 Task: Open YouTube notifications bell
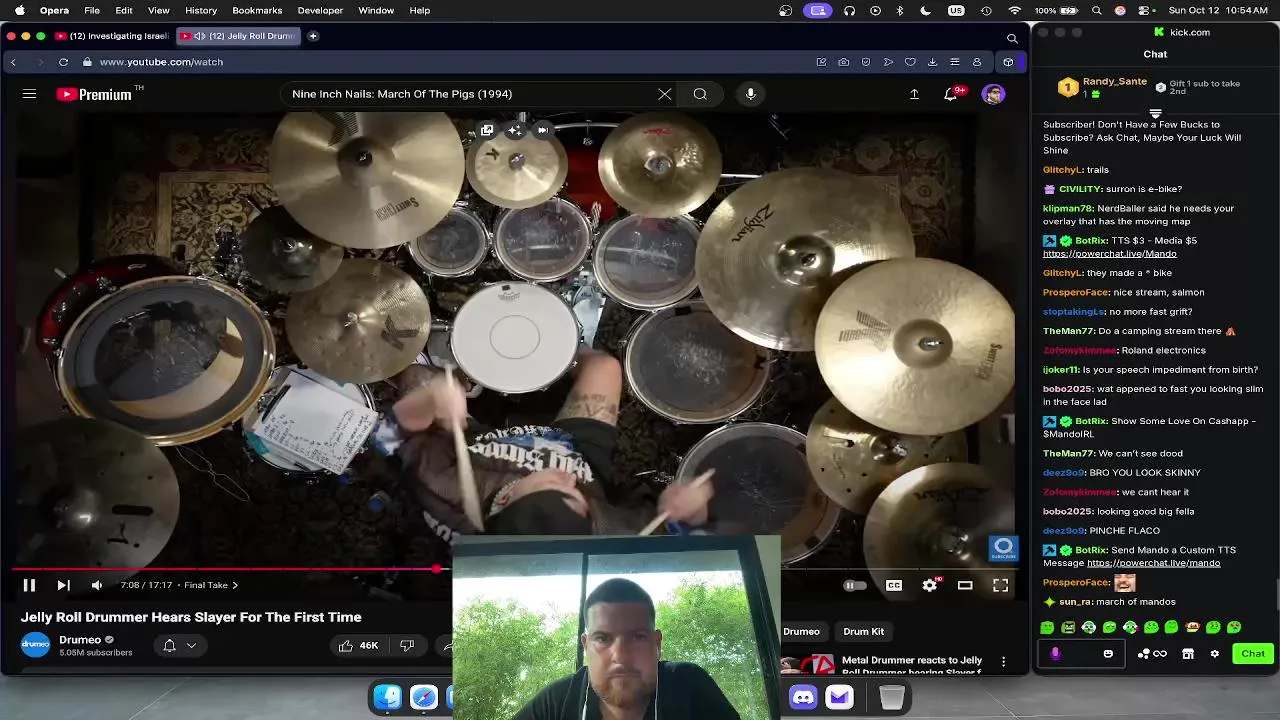(x=951, y=94)
